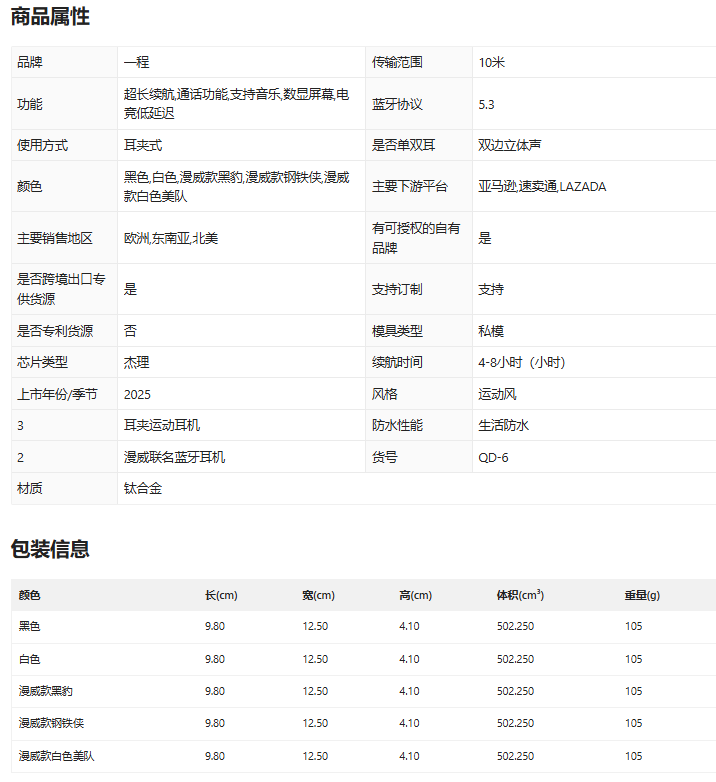Select the brand value 一程
The image size is (716, 782).
tap(137, 62)
